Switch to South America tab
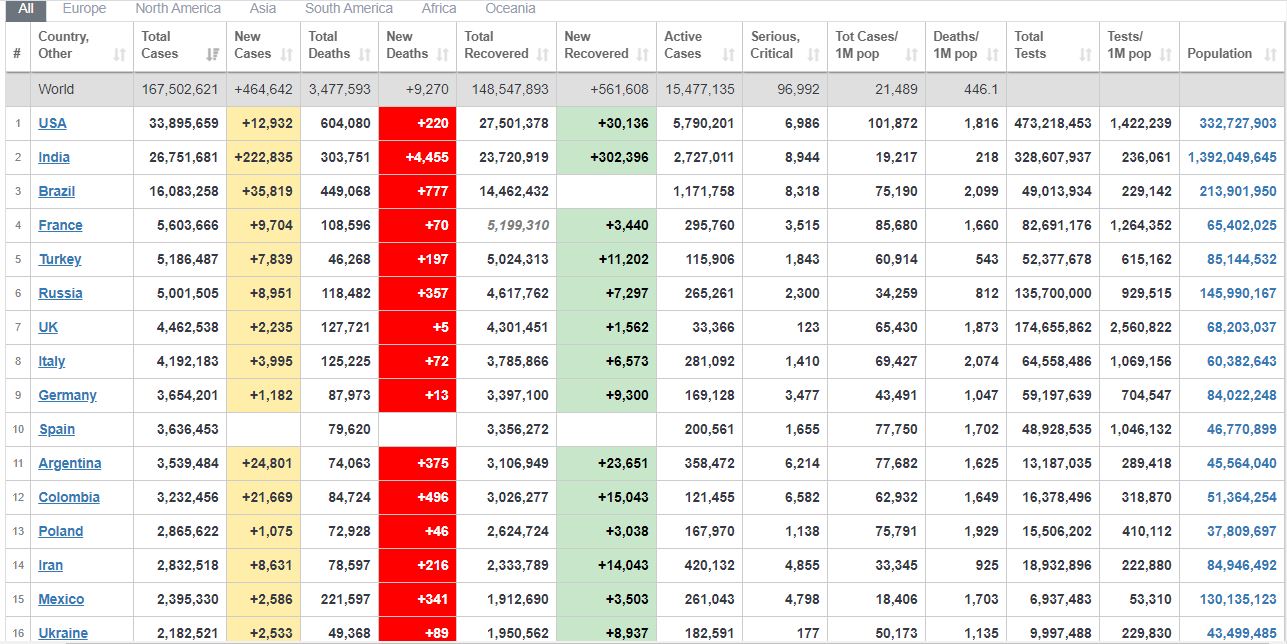Screen dimensions: 1287x644 pos(349,8)
